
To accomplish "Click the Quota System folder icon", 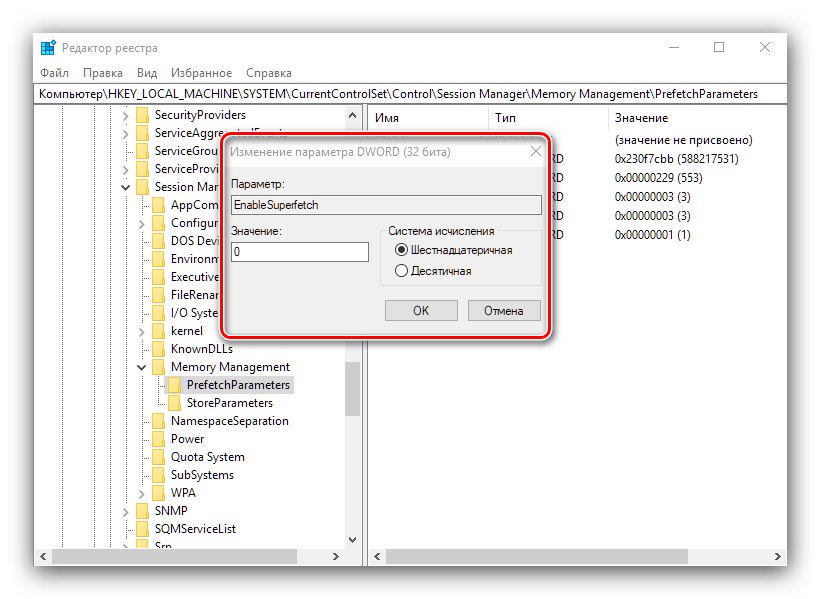I will [158, 457].
